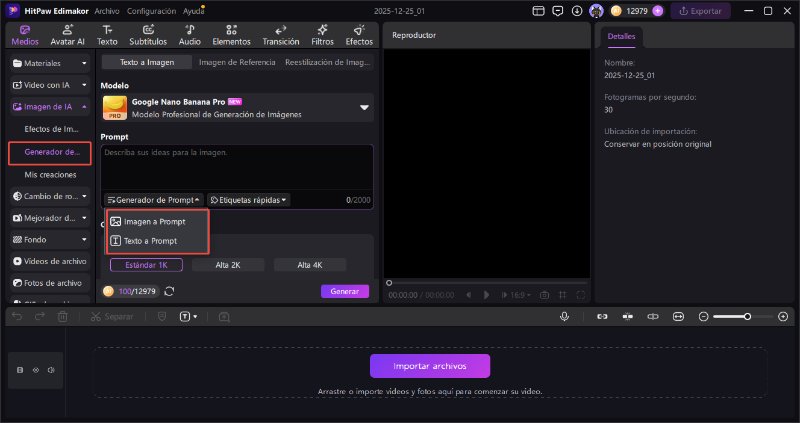This screenshot has height=423, width=800.
Task: Open Videos de archivo in sidebar
Action: pos(49,261)
